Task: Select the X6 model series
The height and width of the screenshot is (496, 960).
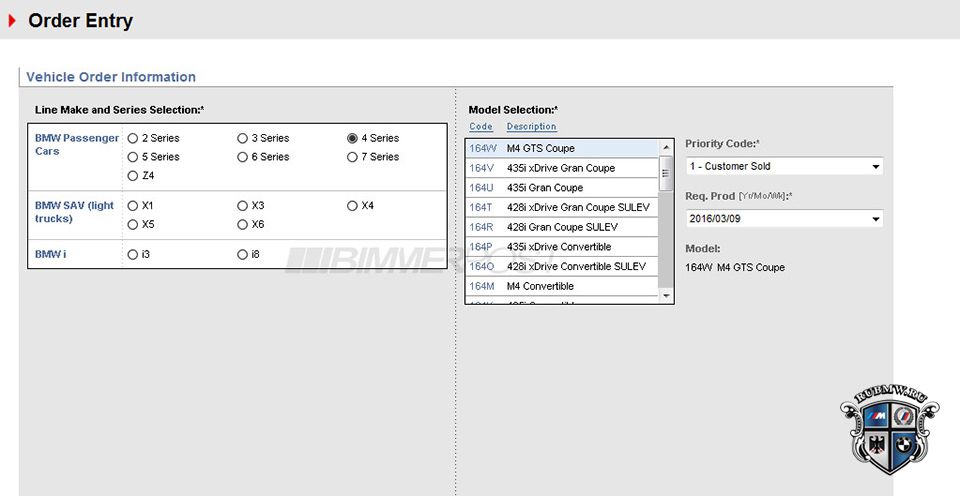Action: (x=242, y=225)
